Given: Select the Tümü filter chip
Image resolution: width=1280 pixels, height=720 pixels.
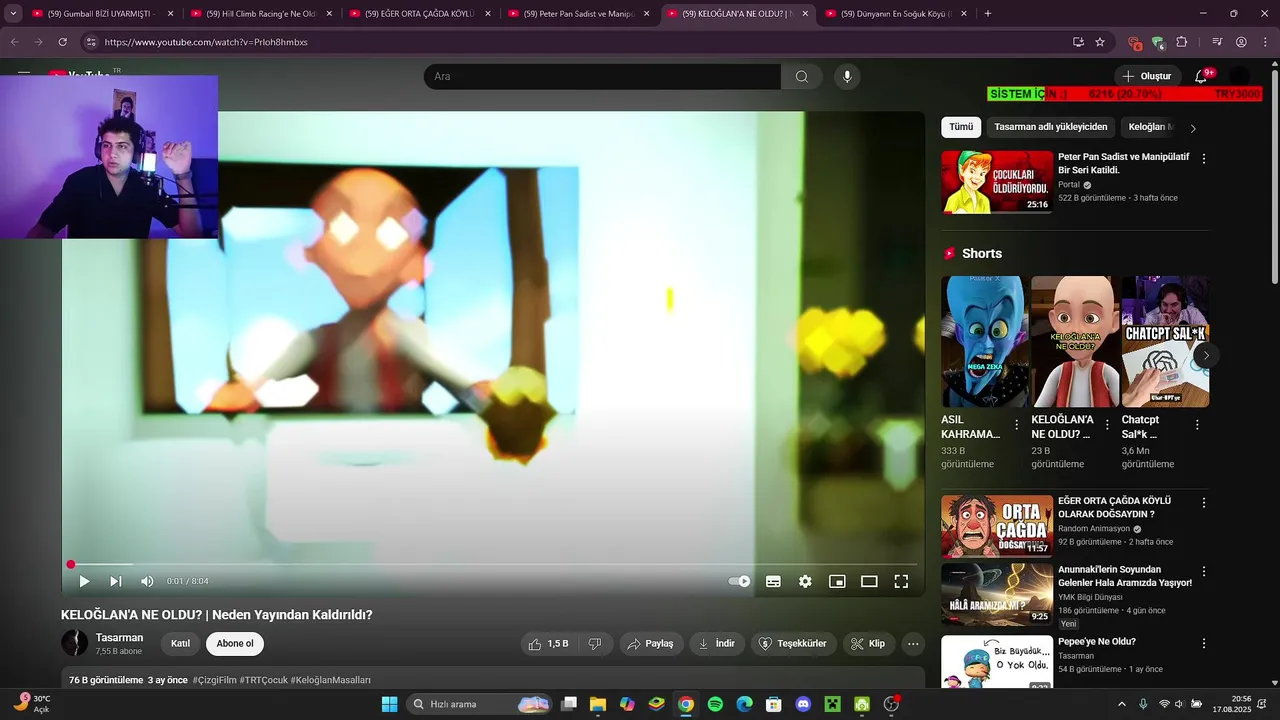Looking at the screenshot, I should (961, 127).
